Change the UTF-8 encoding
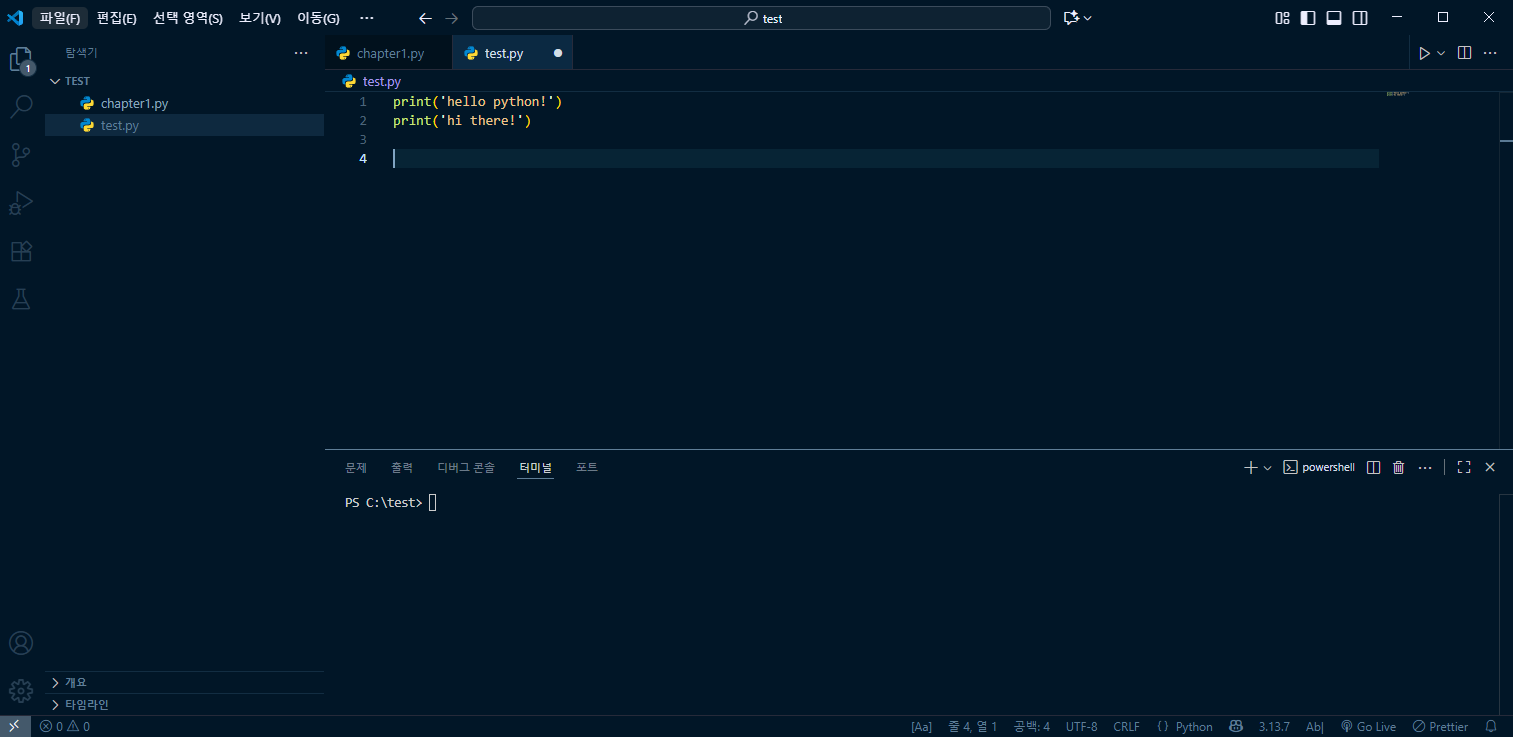Screen dimensions: 1513x737 [1081, 727]
